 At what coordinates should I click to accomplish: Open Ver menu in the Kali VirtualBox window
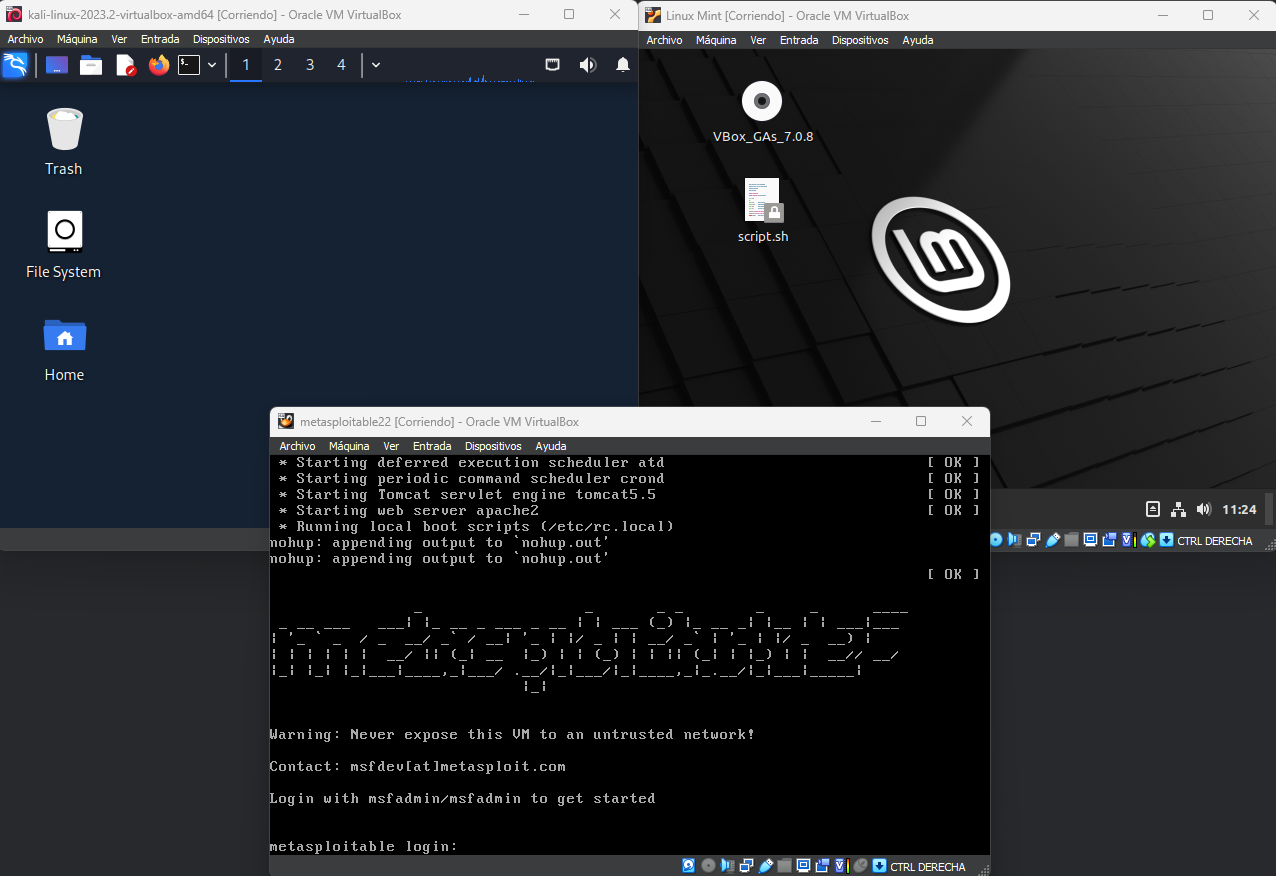119,39
